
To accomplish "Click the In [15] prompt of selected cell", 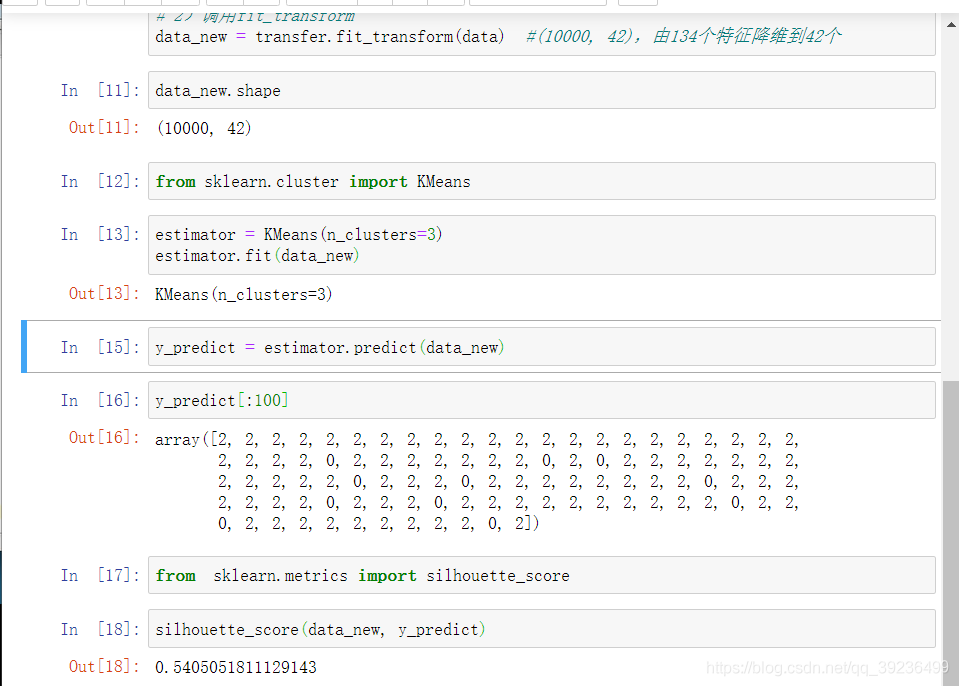I will (x=100, y=347).
